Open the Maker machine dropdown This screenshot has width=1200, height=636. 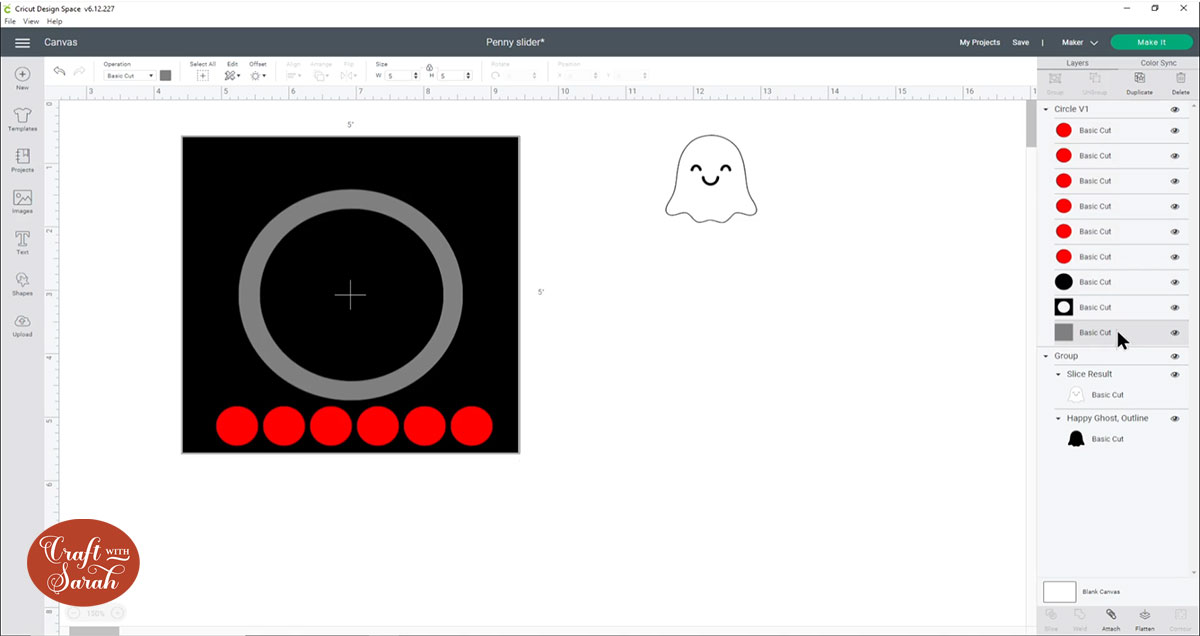coord(1080,42)
